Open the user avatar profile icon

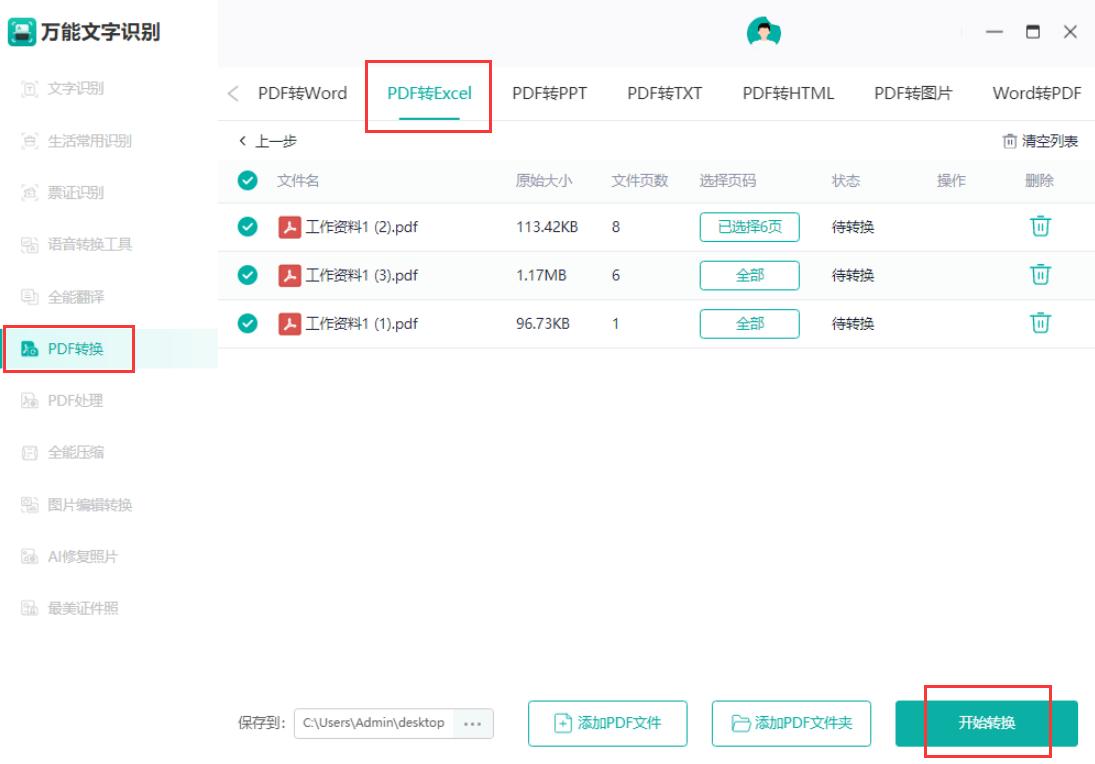click(x=763, y=33)
